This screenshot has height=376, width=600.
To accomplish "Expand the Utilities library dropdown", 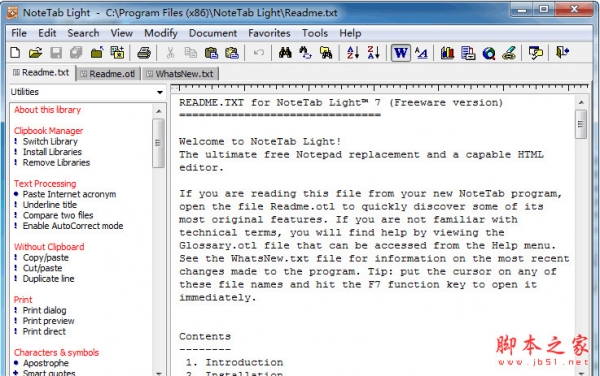I will pos(160,92).
